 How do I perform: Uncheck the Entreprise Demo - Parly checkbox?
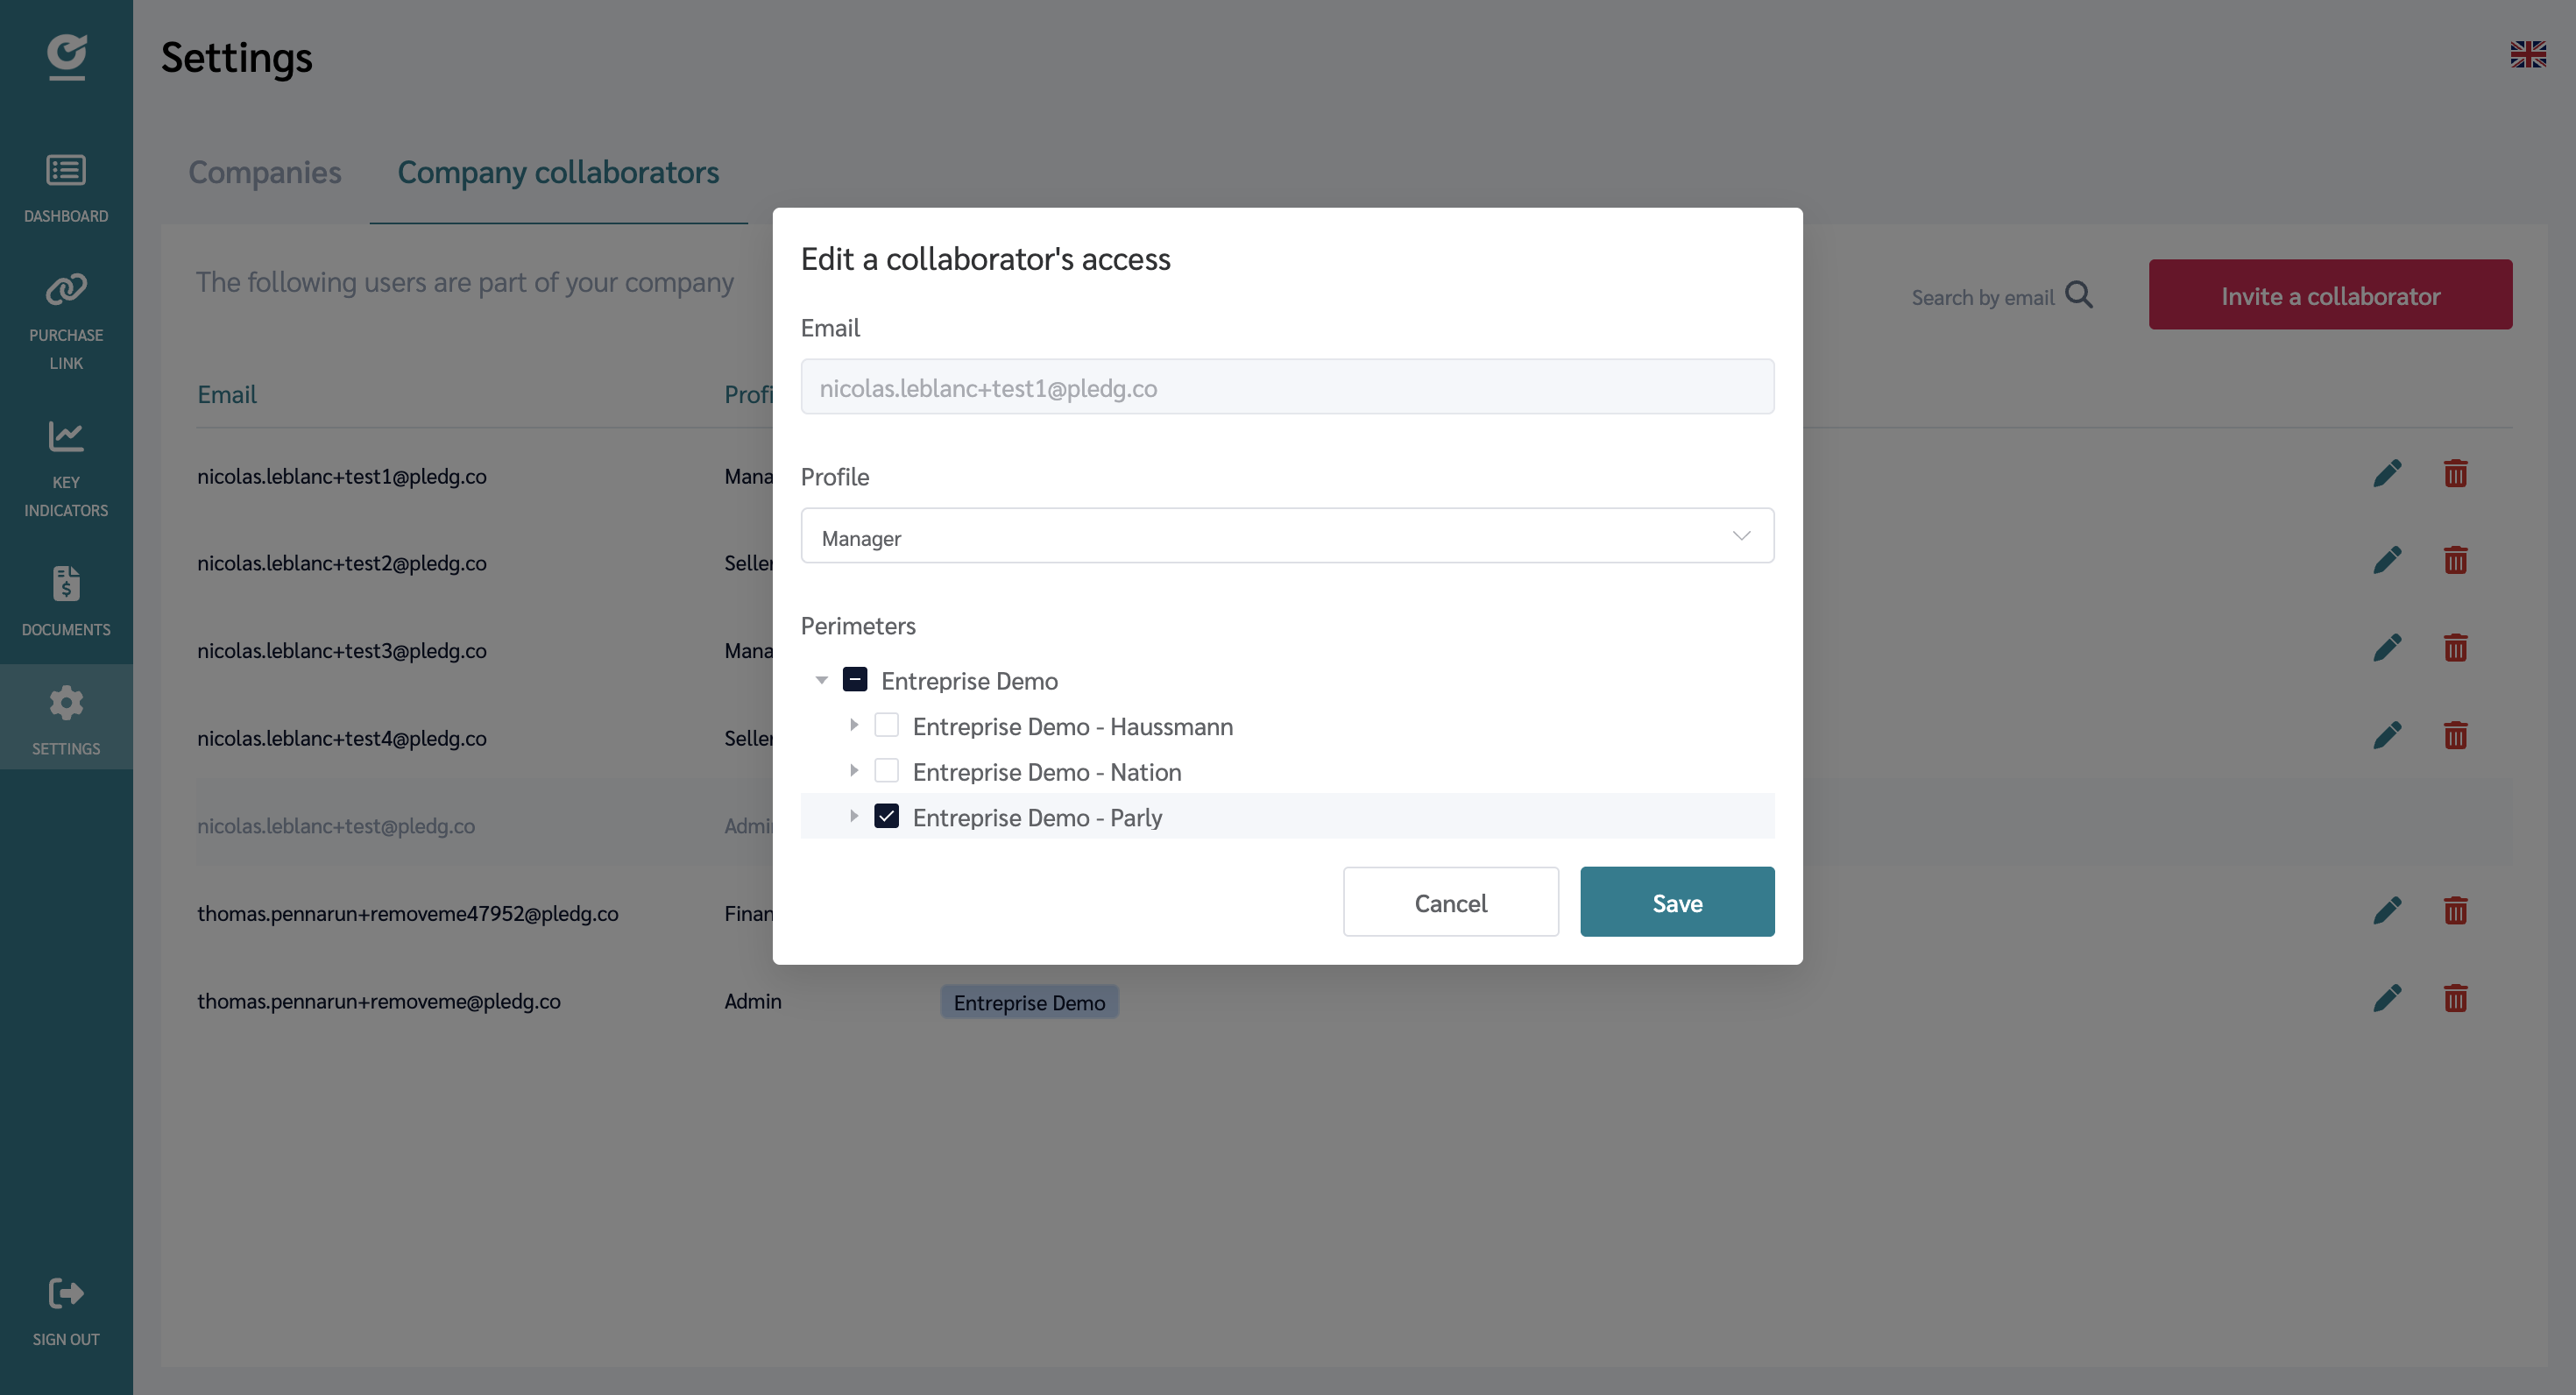click(x=886, y=817)
